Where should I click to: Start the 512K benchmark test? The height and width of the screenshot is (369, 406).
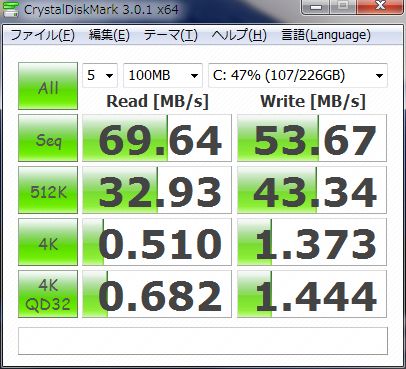point(48,190)
